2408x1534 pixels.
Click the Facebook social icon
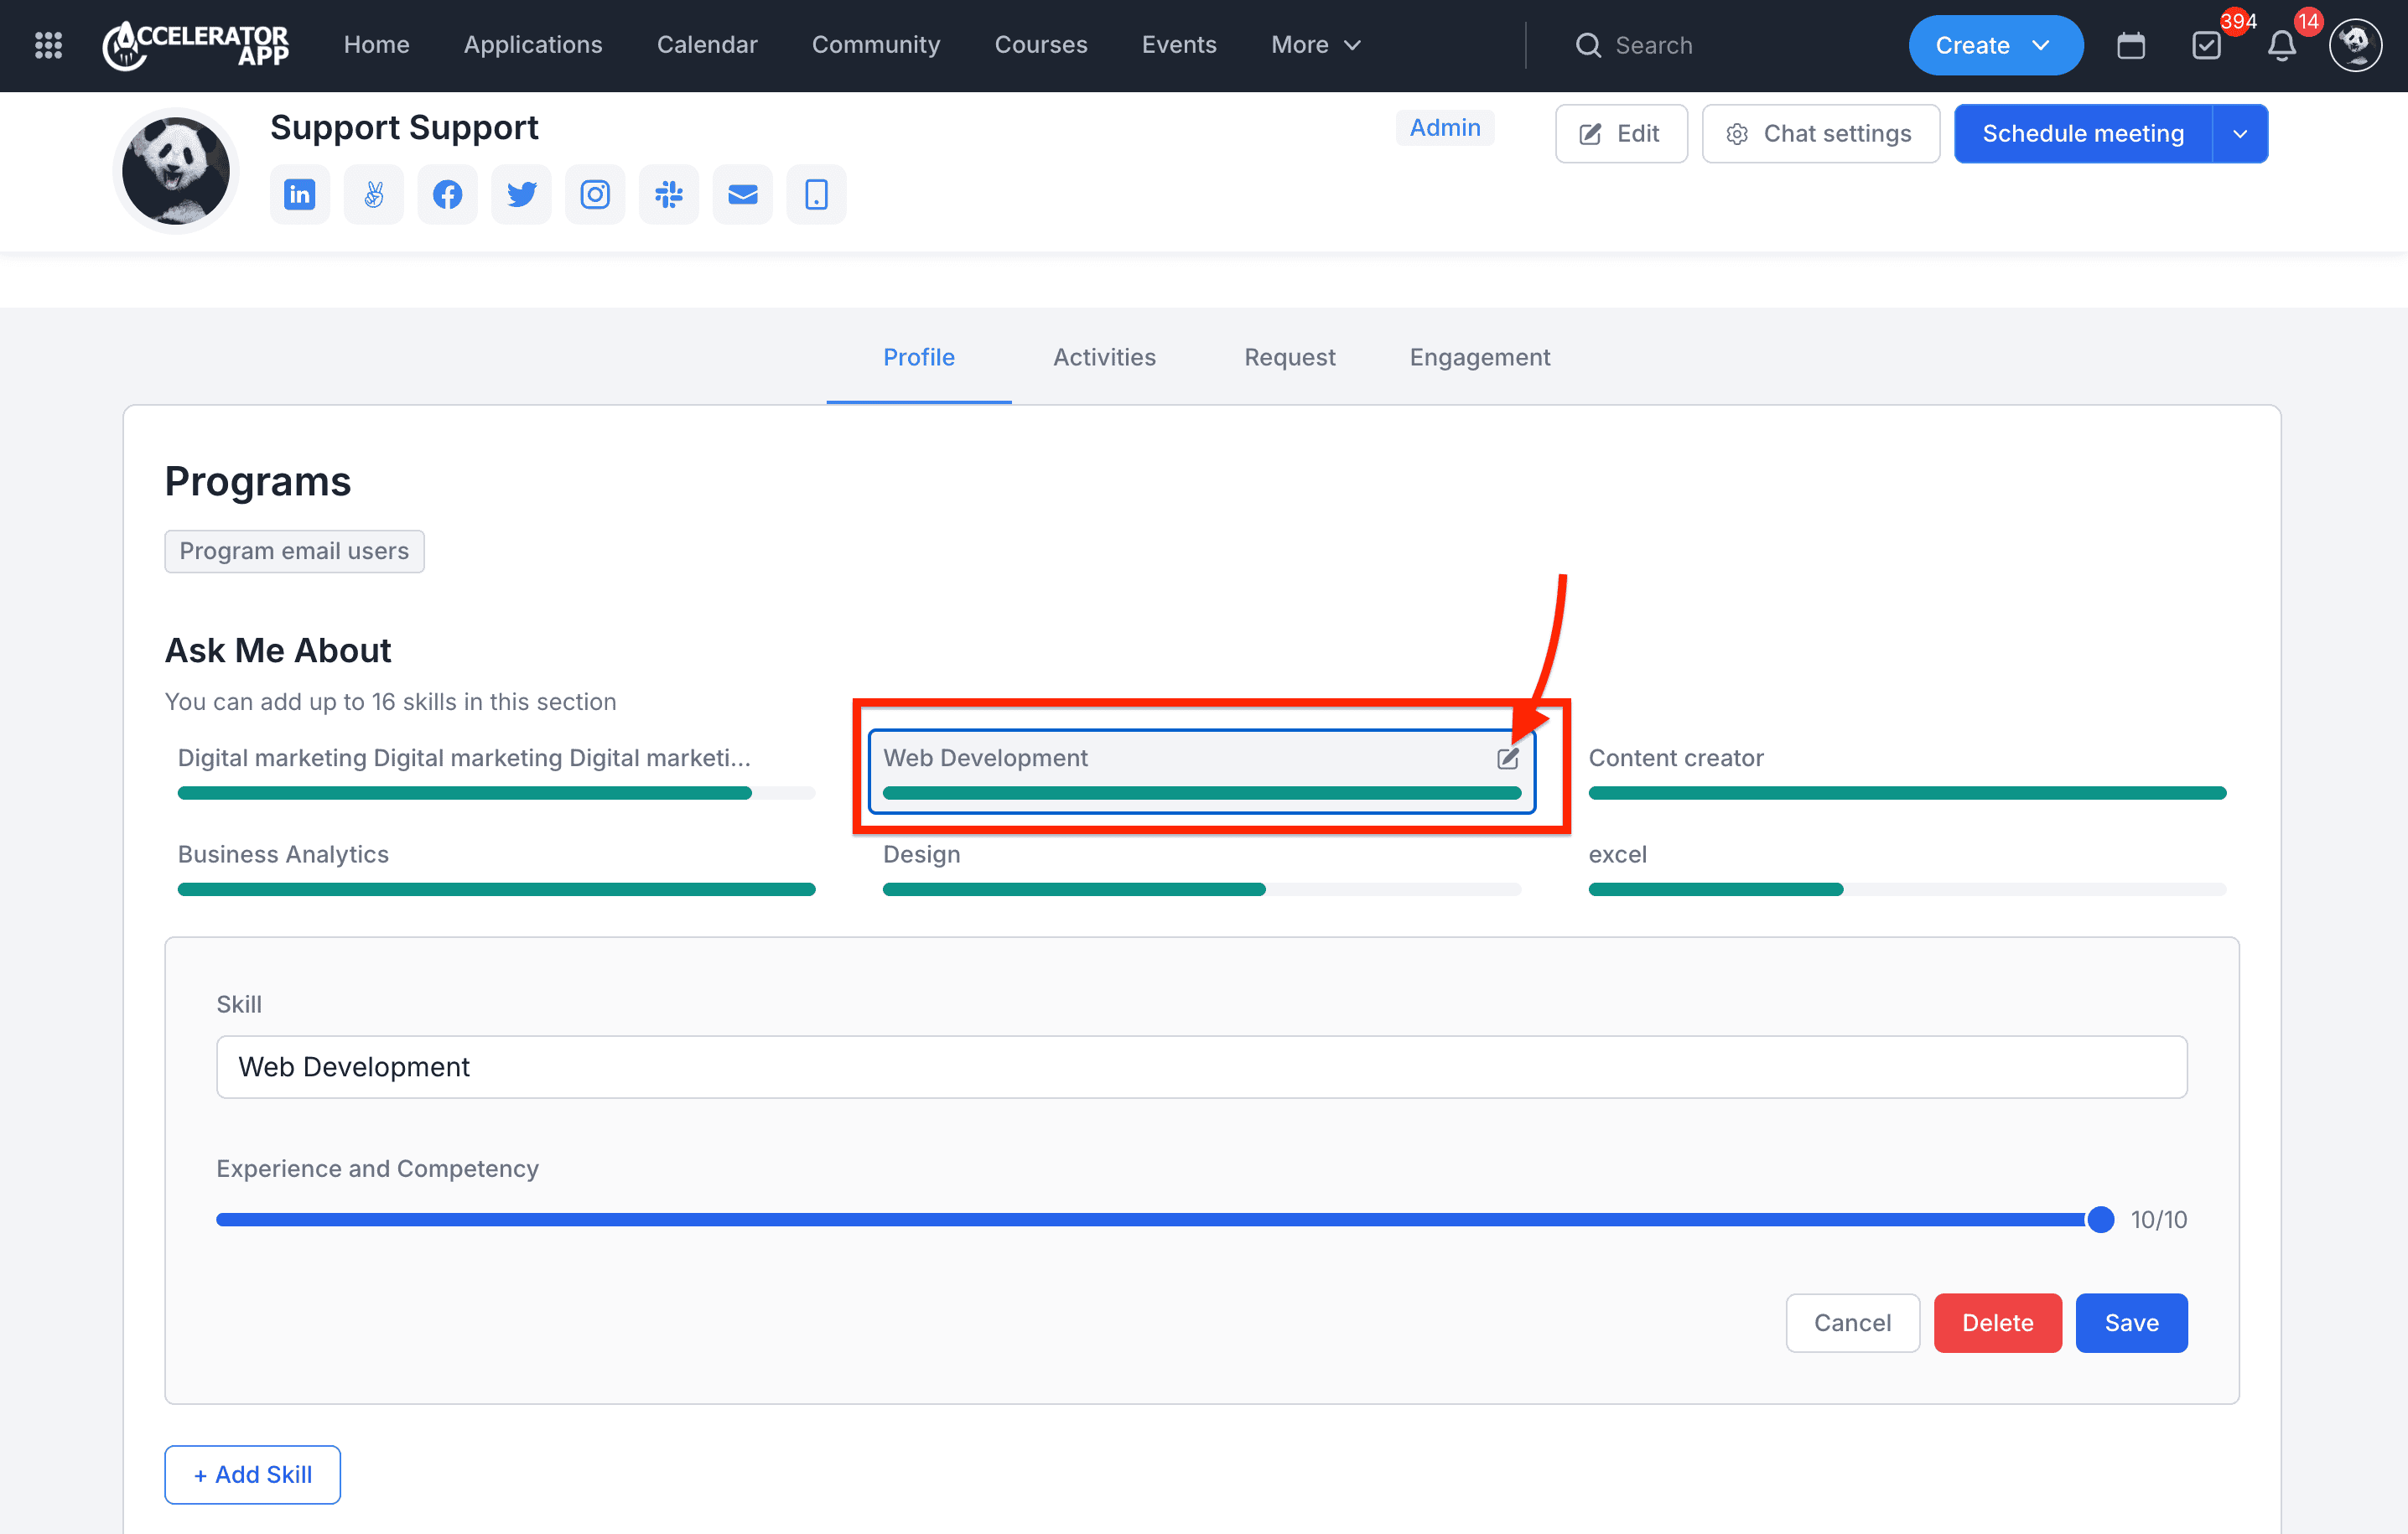(447, 194)
